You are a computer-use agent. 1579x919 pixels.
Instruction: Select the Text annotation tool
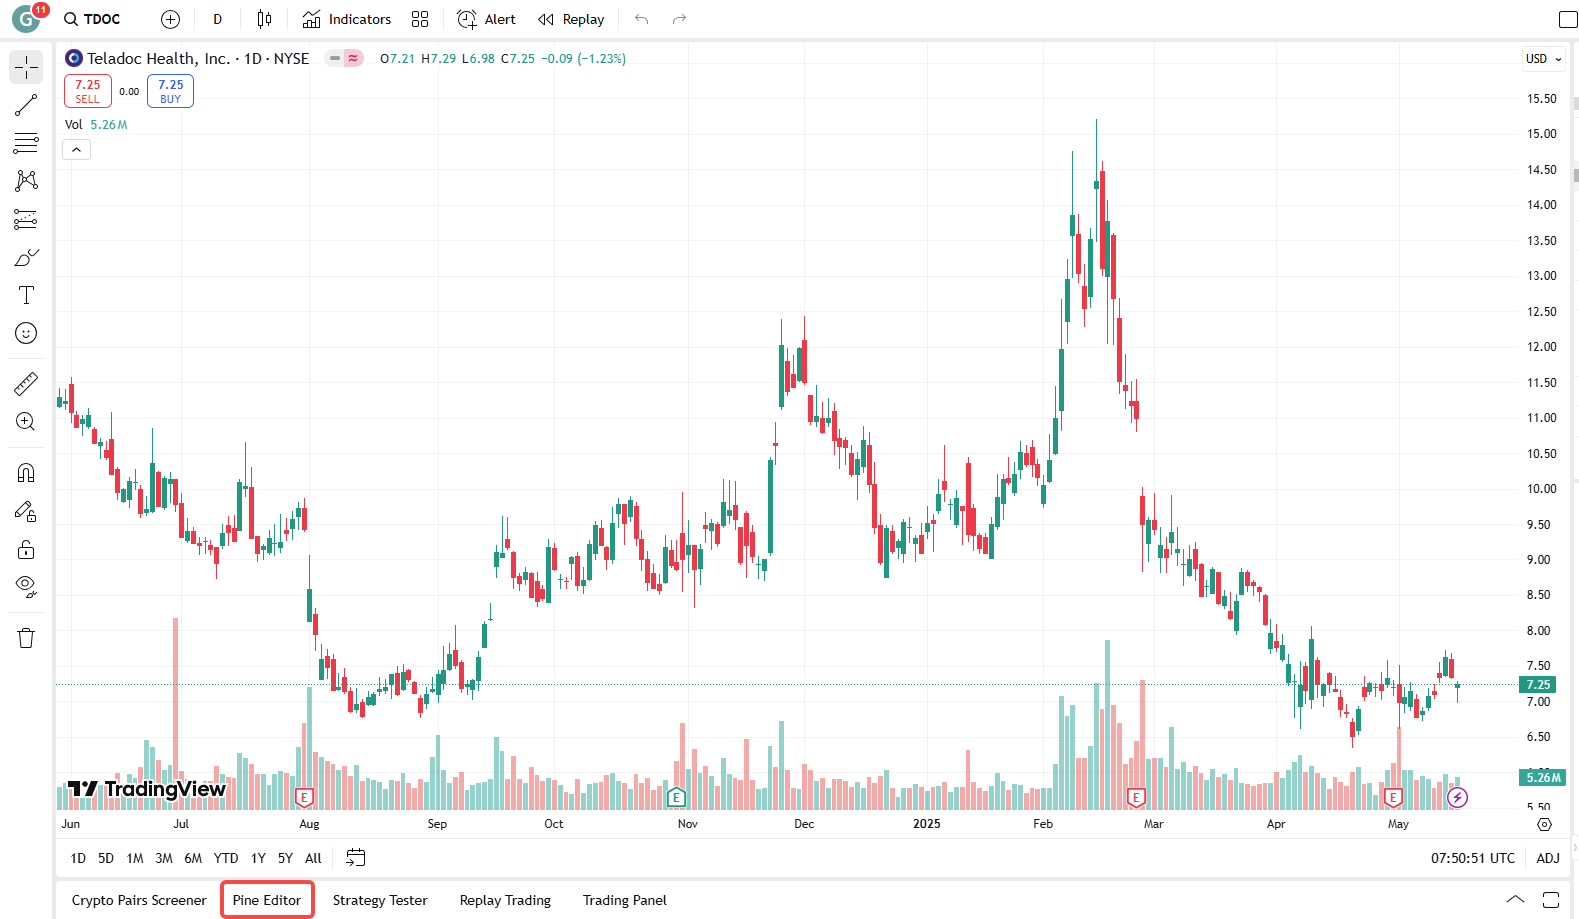26,295
